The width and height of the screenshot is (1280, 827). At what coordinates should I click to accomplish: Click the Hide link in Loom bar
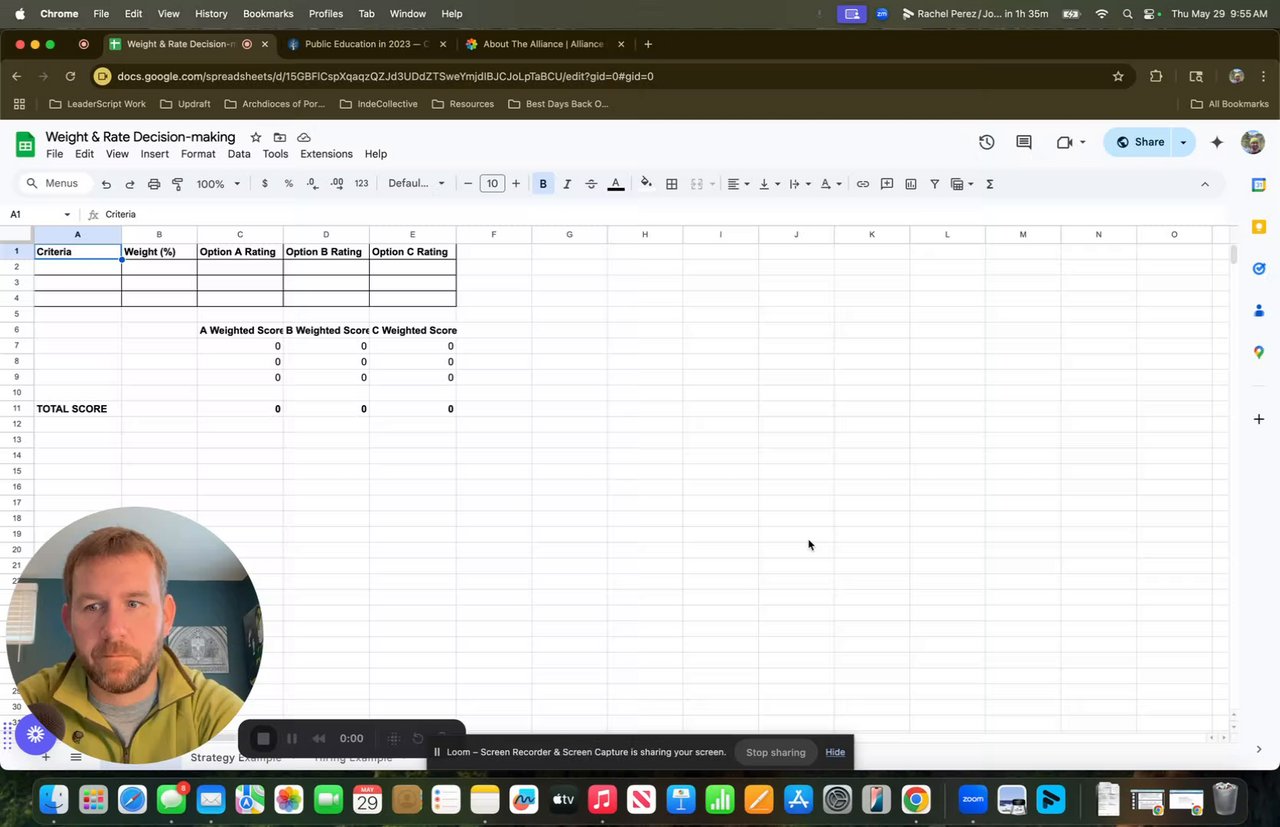pyautogui.click(x=835, y=752)
